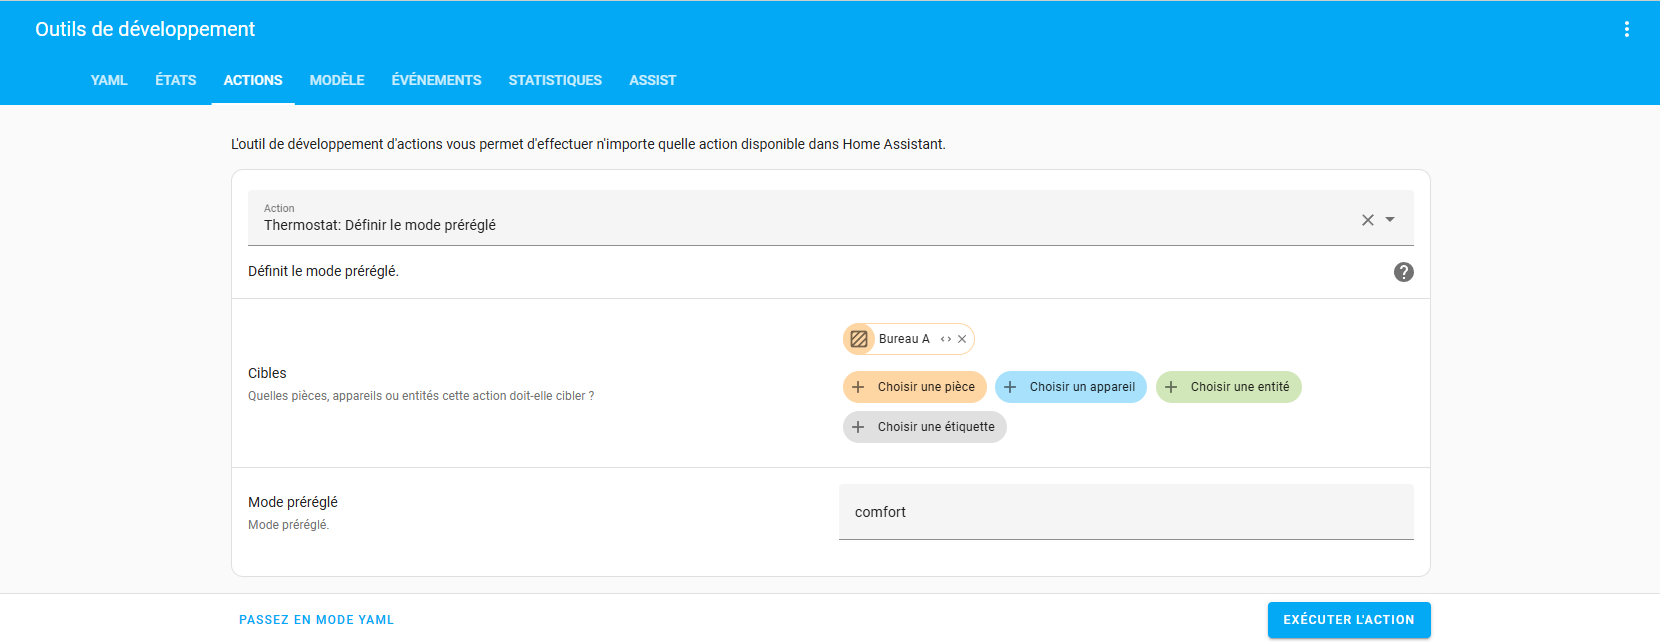Expand the Bureau A target chip

946,339
